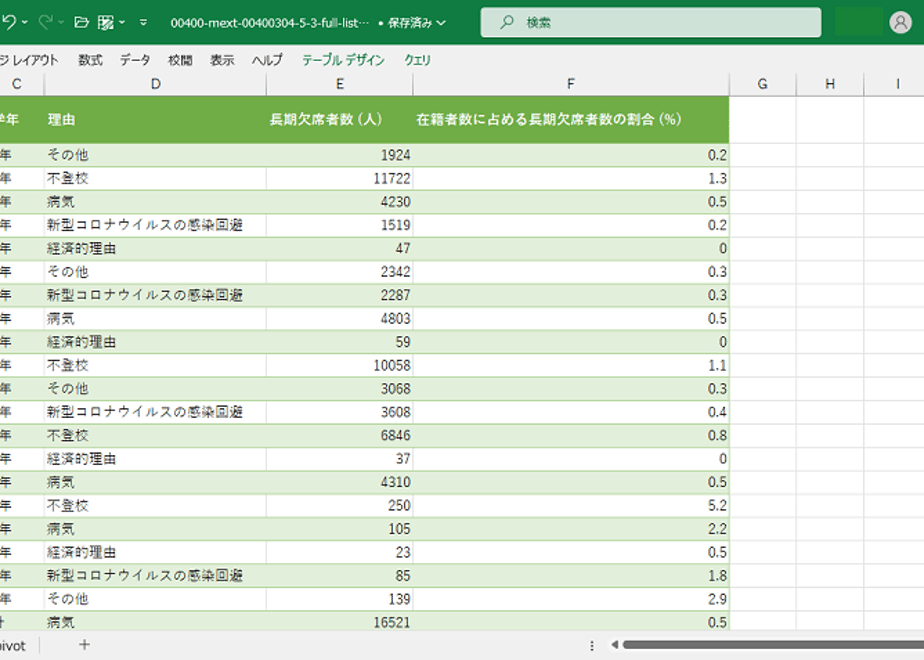Select percentage cell 1.3

(570, 179)
